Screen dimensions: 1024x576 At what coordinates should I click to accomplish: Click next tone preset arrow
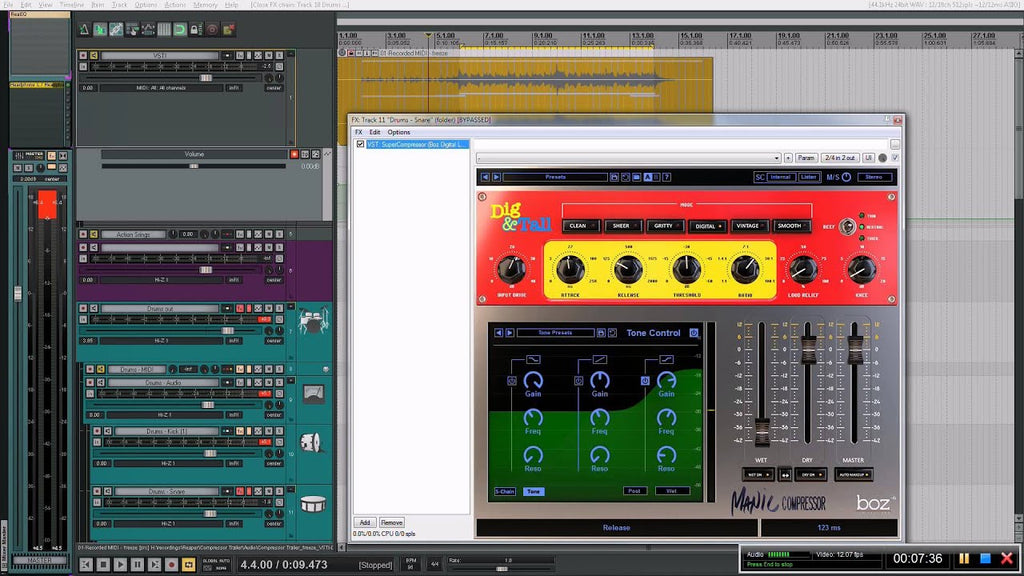pyautogui.click(x=509, y=333)
